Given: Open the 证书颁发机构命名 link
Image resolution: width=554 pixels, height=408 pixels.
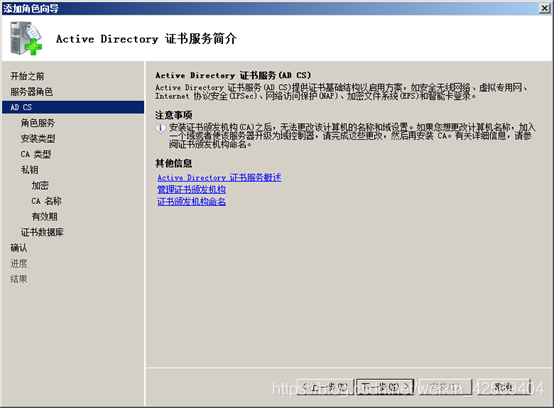Looking at the screenshot, I should pos(191,201).
